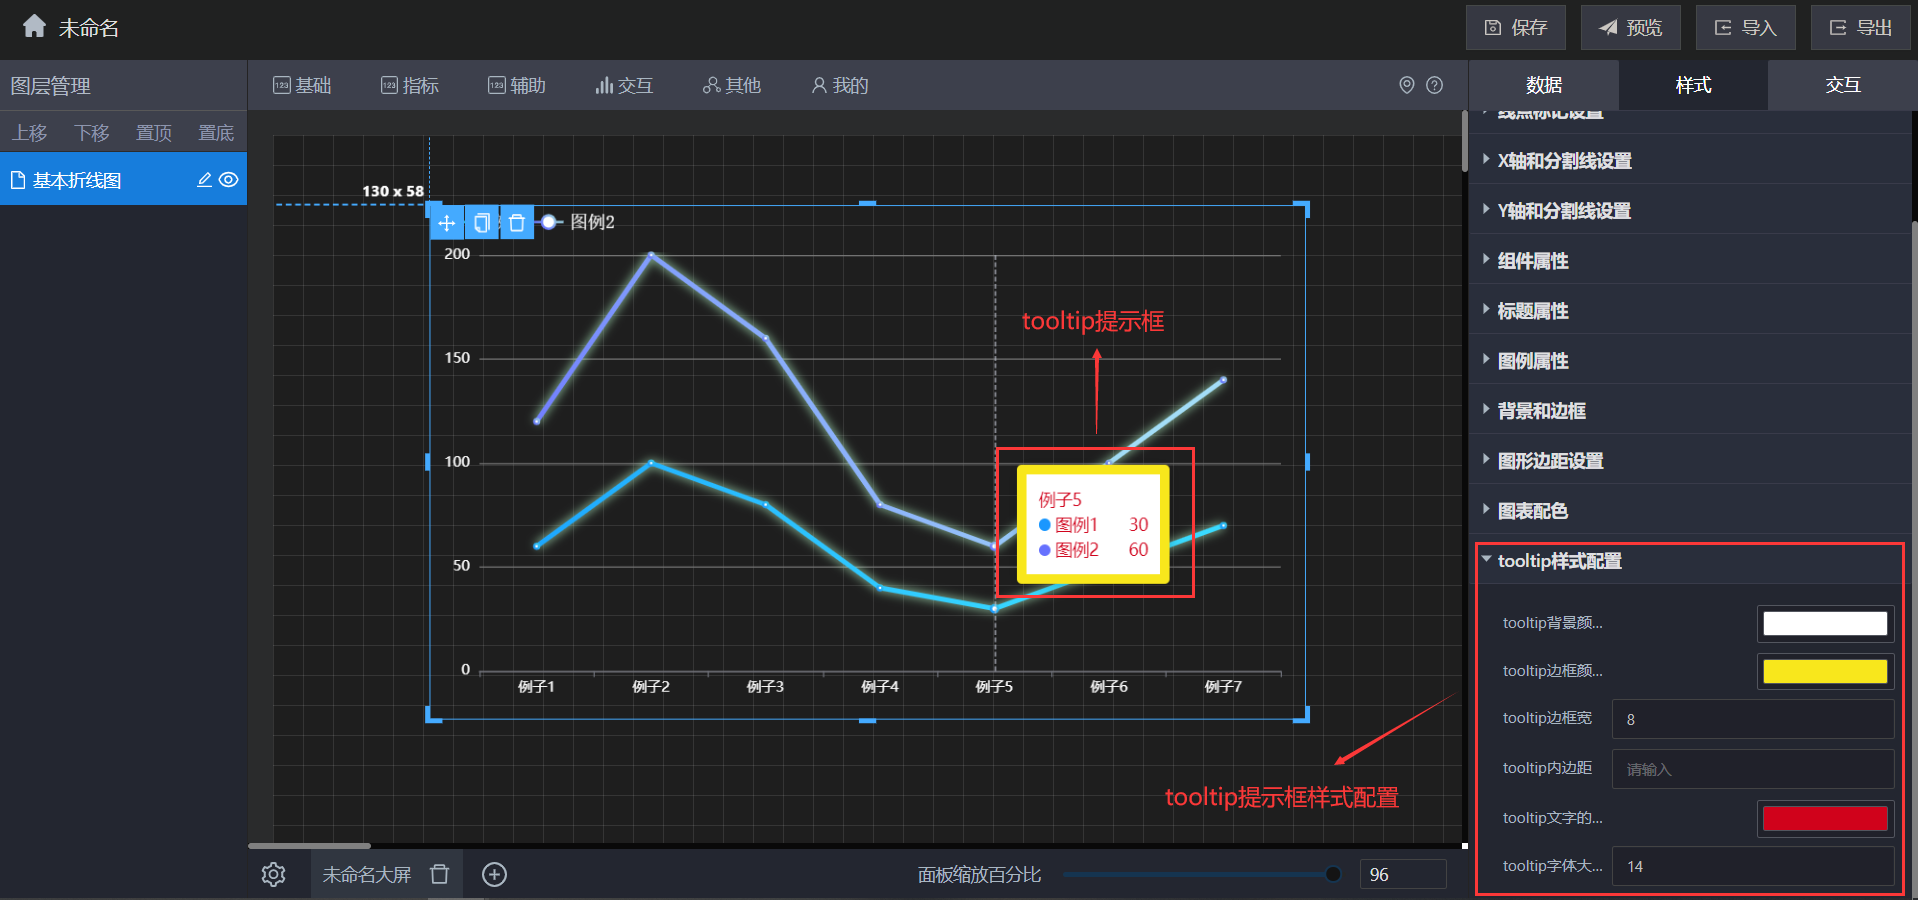Switch to the 数据 tab

tap(1543, 85)
